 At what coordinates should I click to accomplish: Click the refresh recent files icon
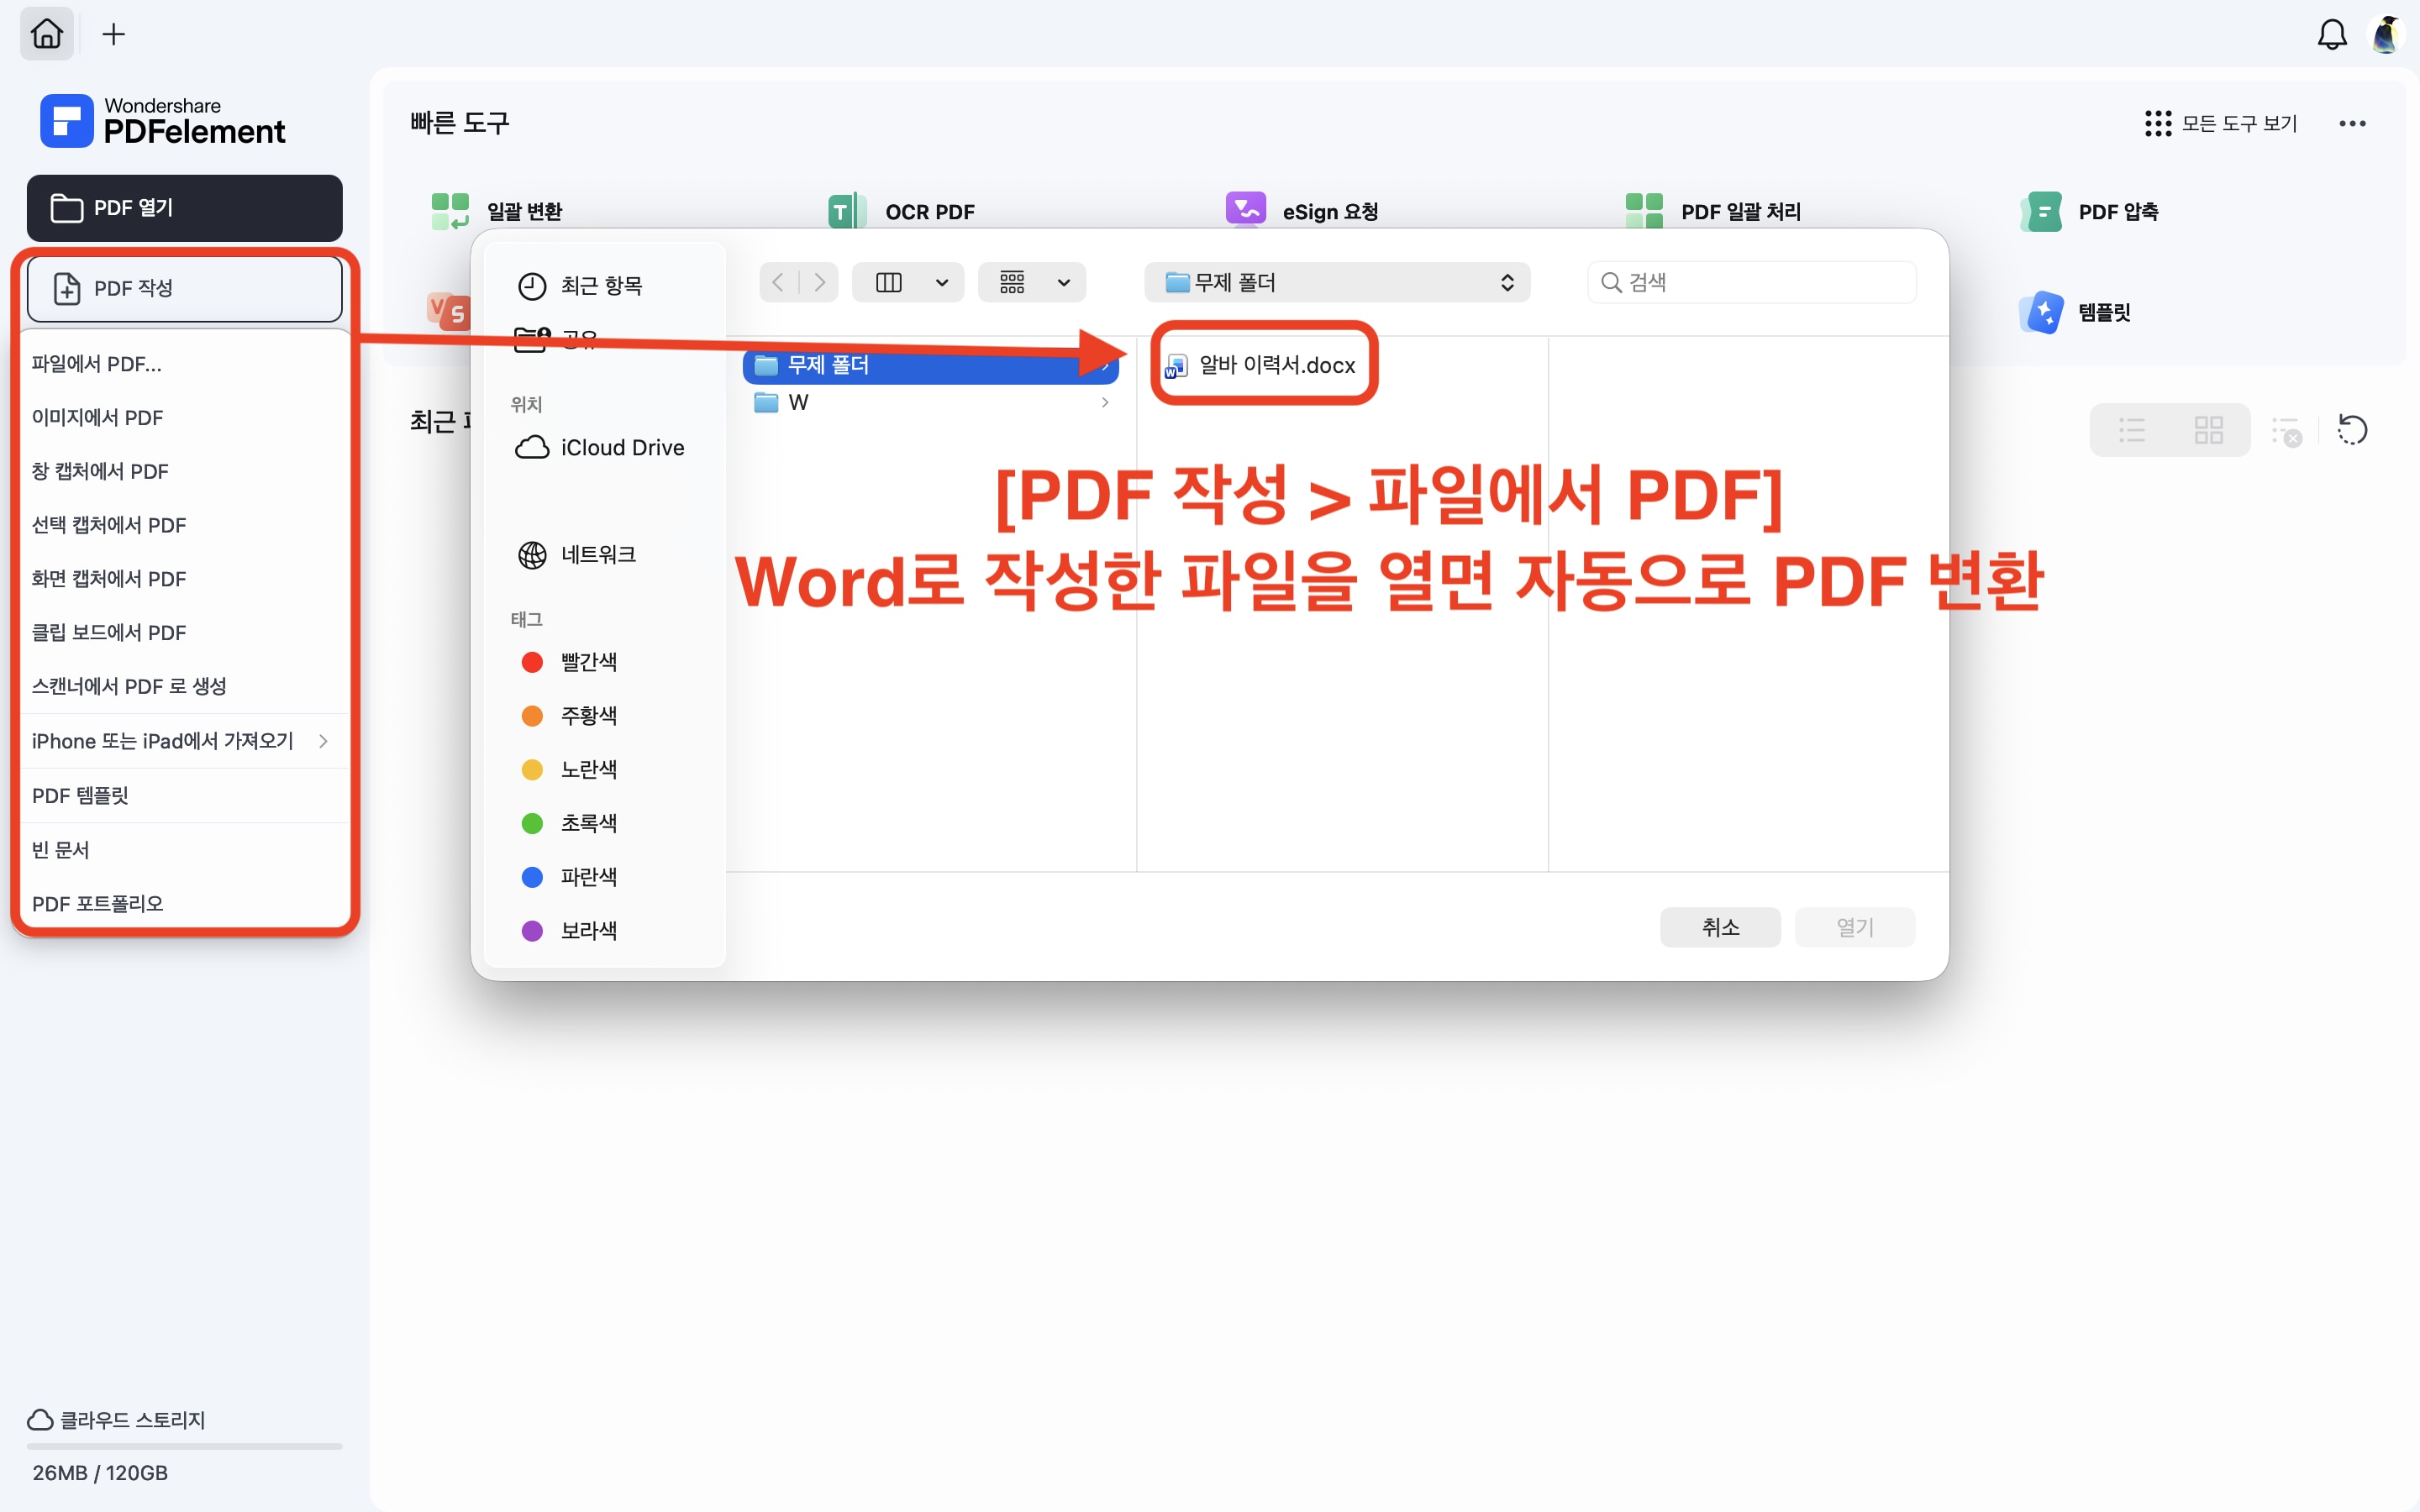click(2352, 430)
